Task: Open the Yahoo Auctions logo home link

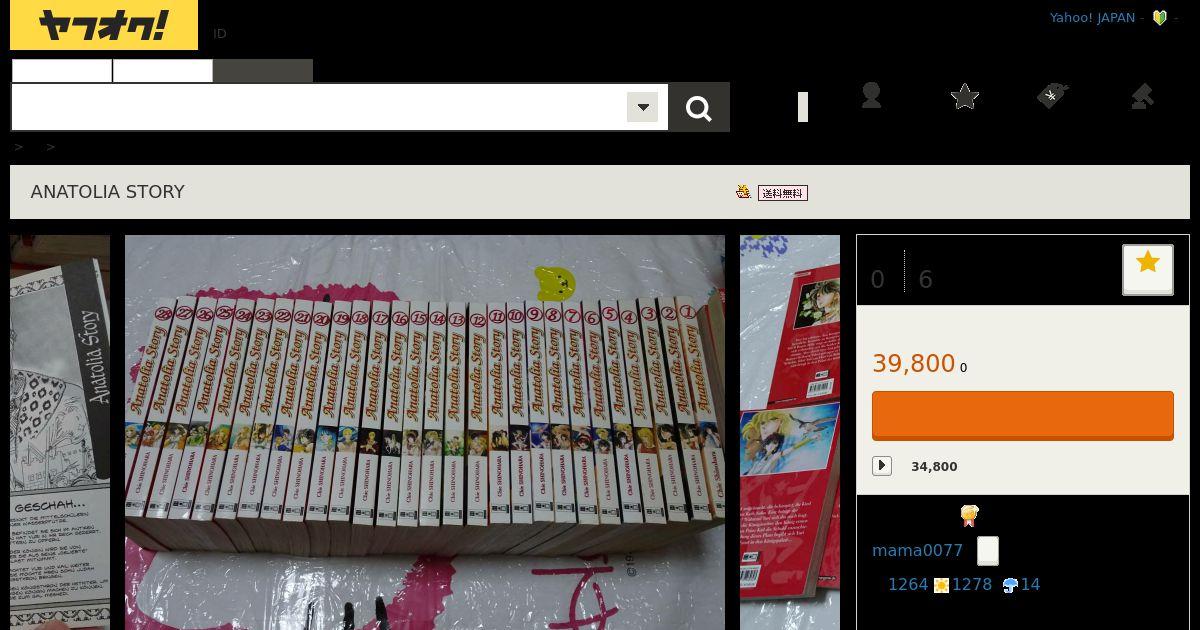Action: (x=104, y=25)
